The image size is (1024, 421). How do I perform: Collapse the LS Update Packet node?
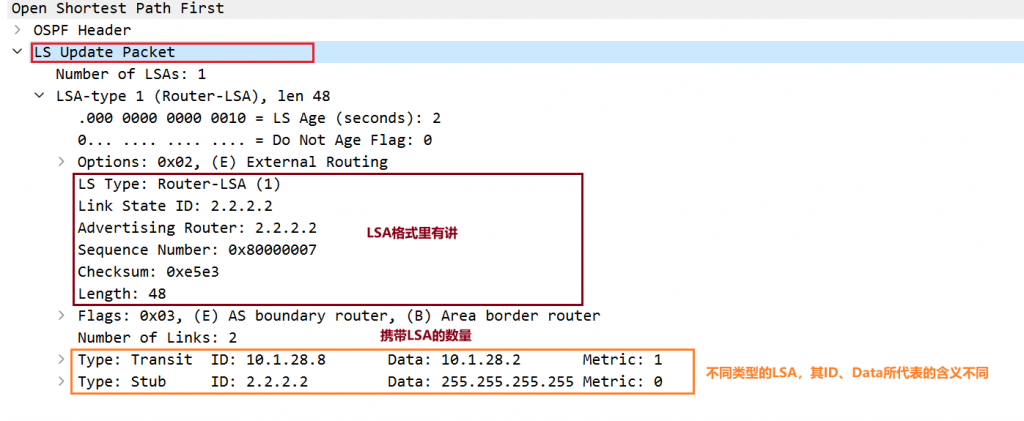pyautogui.click(x=18, y=52)
